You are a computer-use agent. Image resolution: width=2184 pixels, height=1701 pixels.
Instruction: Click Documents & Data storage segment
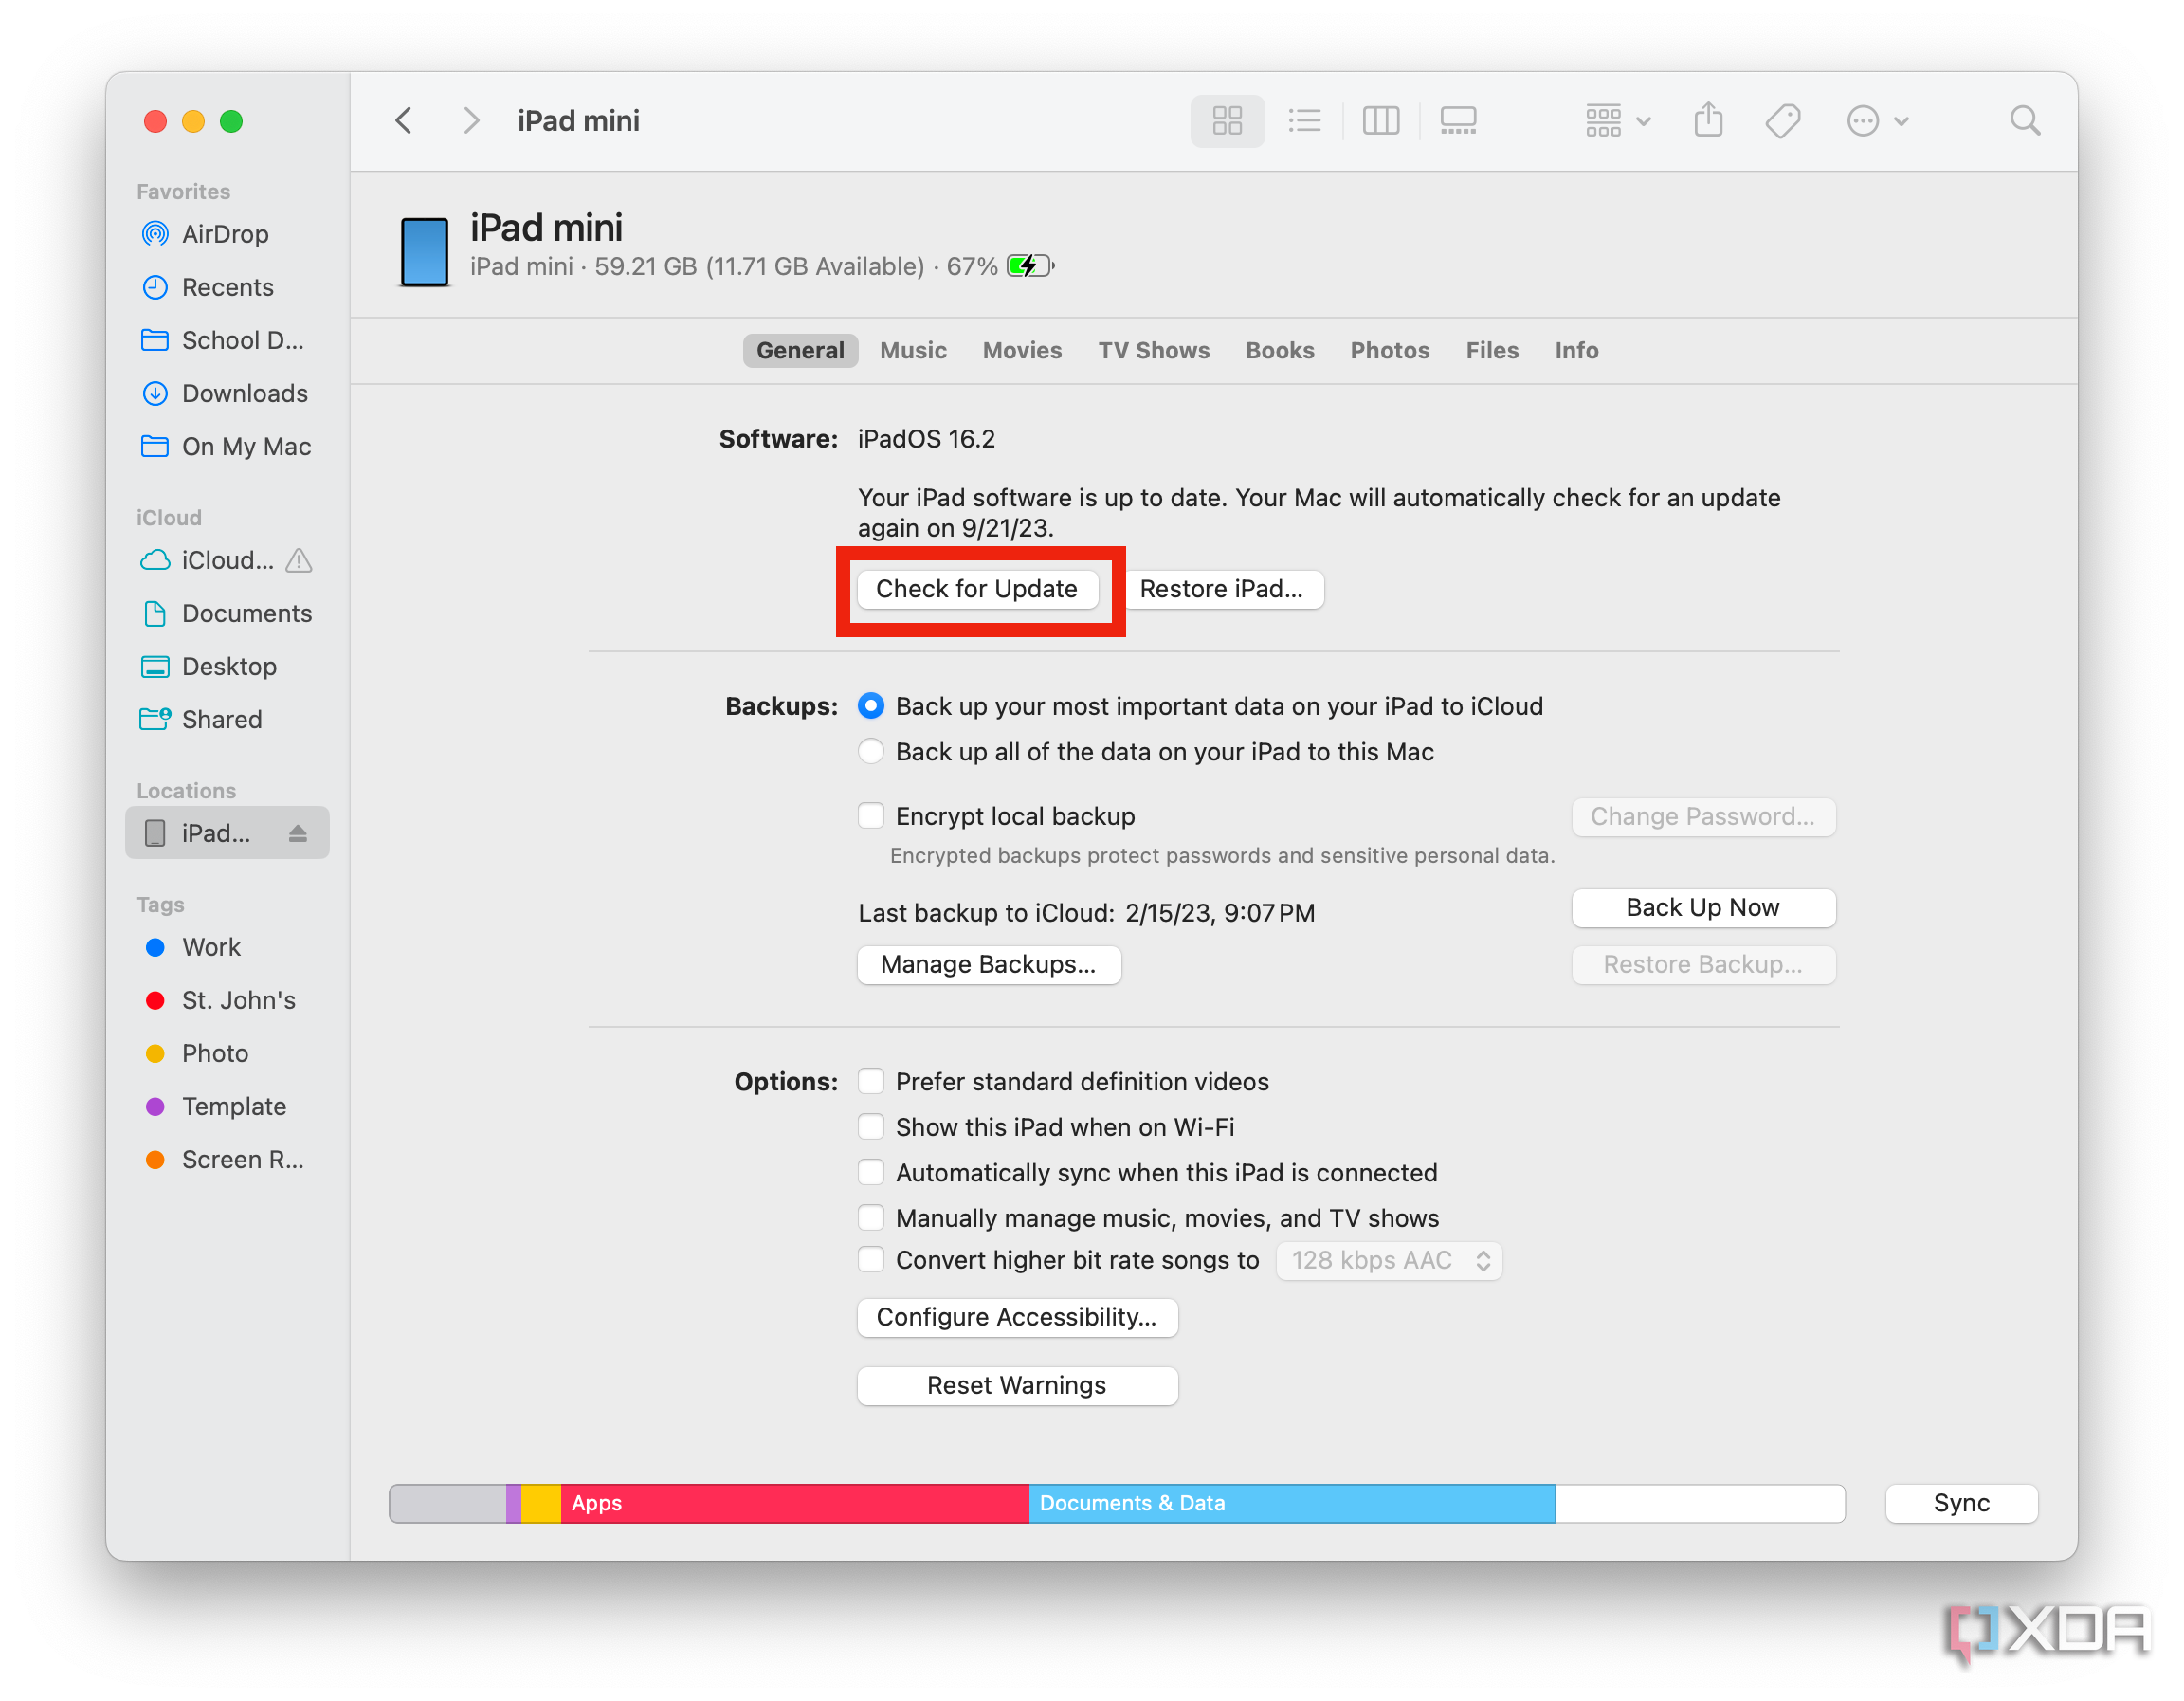[1292, 1504]
